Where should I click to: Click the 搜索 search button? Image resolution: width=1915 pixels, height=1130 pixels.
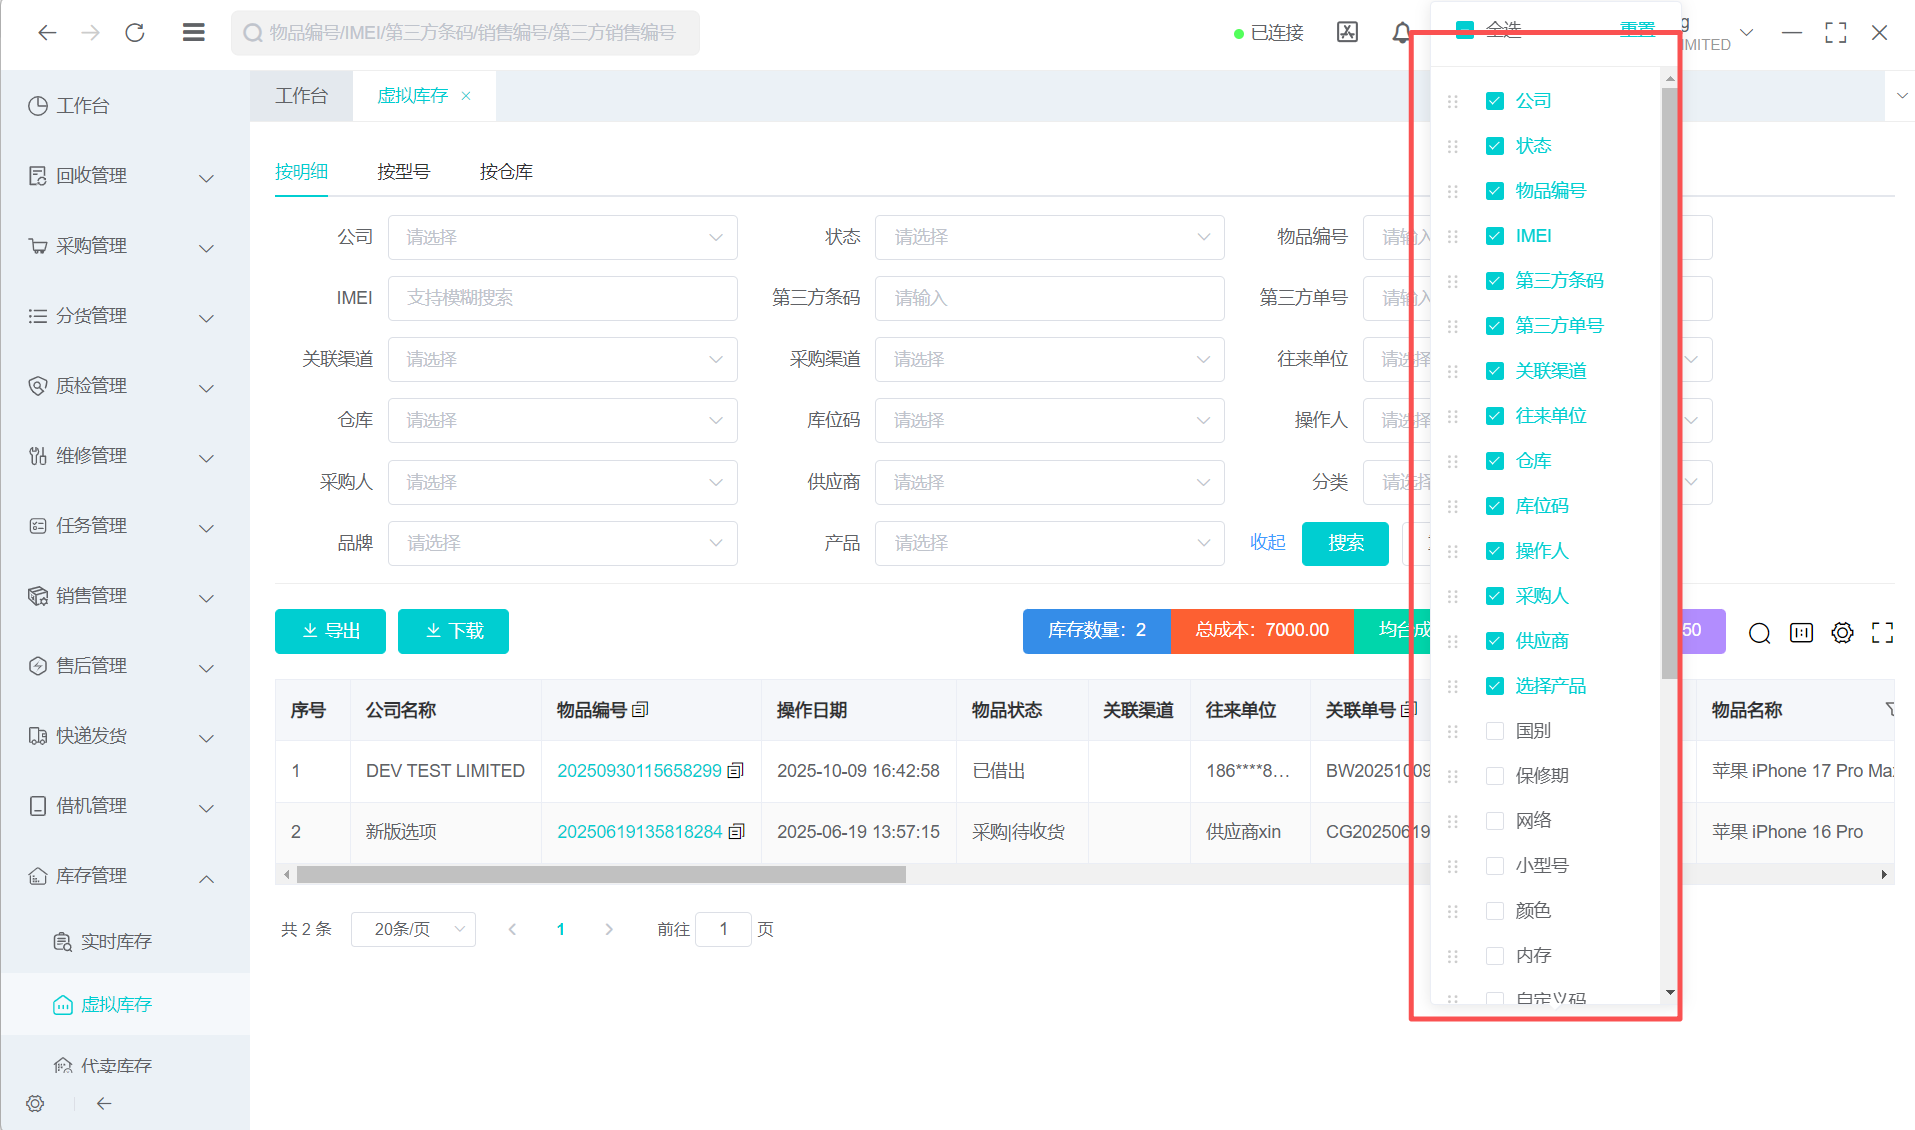pyautogui.click(x=1345, y=543)
